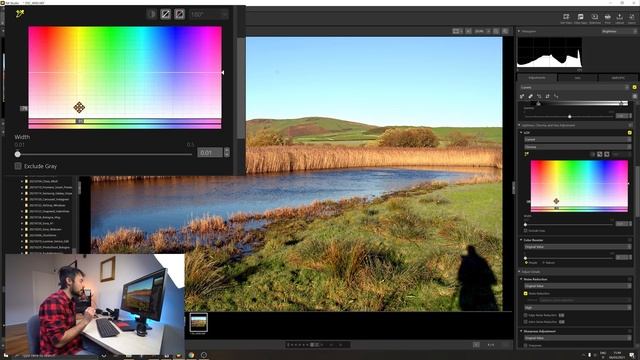
Task: Click the Windows taskbar search box
Action: coord(57,356)
